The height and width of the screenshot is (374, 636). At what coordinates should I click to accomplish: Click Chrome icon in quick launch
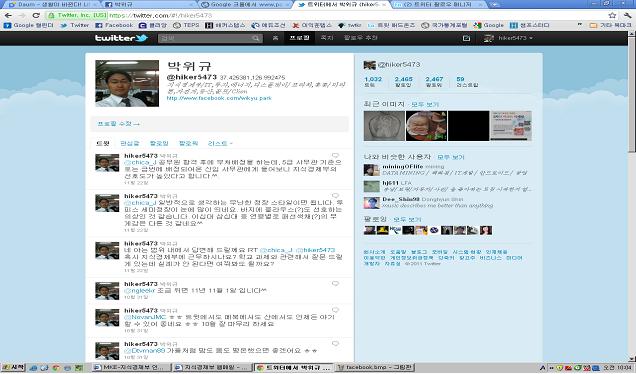coord(56,368)
